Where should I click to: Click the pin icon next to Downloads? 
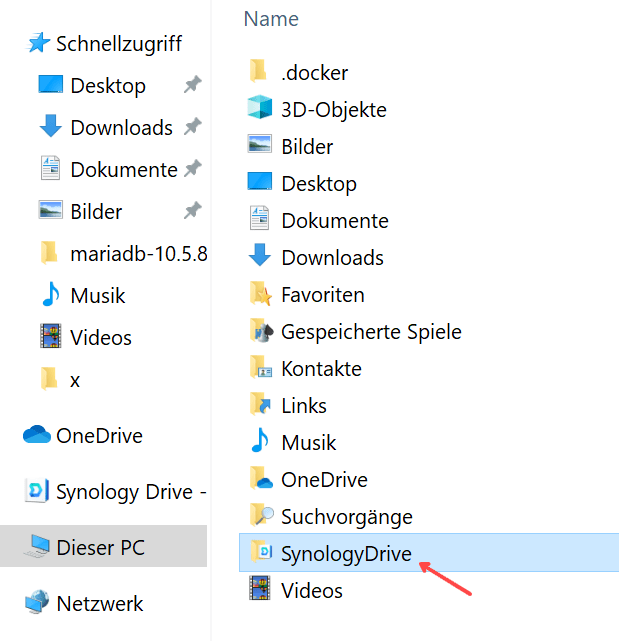[192, 127]
